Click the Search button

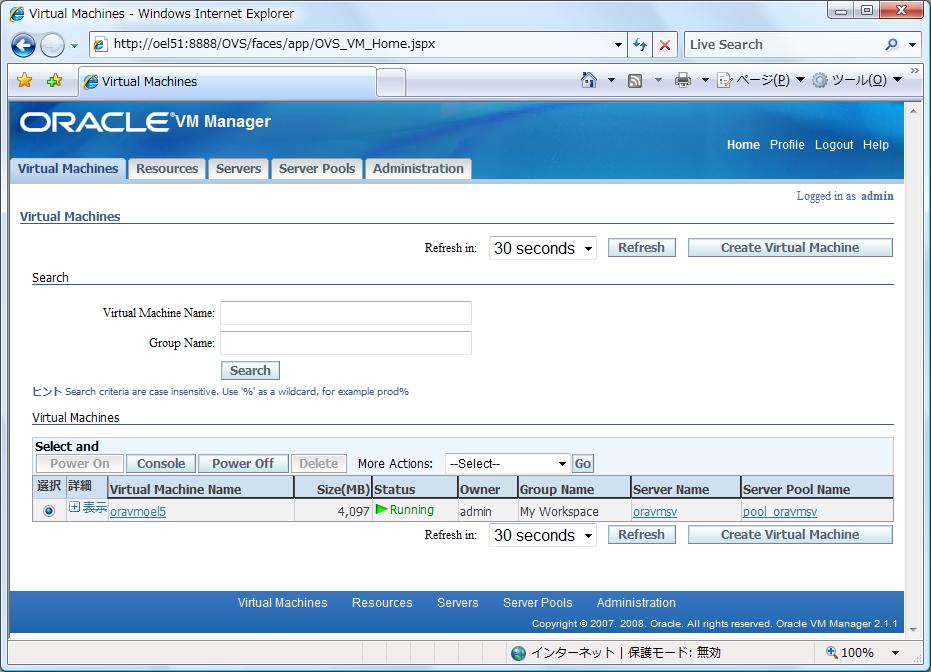[250, 370]
